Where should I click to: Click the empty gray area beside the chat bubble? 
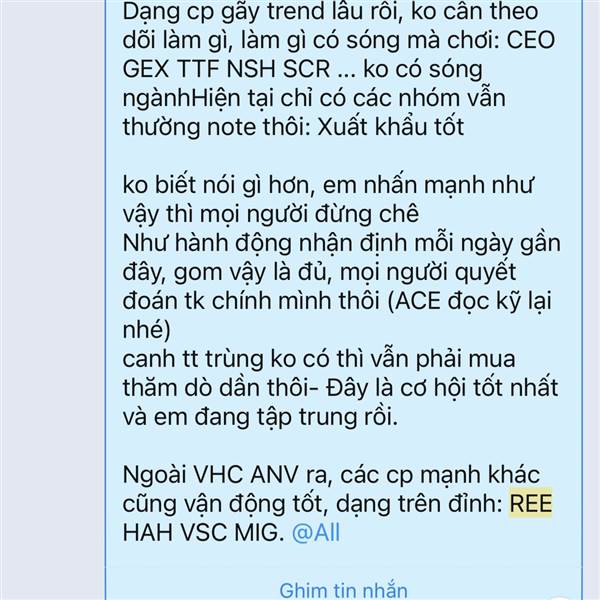pos(52,300)
